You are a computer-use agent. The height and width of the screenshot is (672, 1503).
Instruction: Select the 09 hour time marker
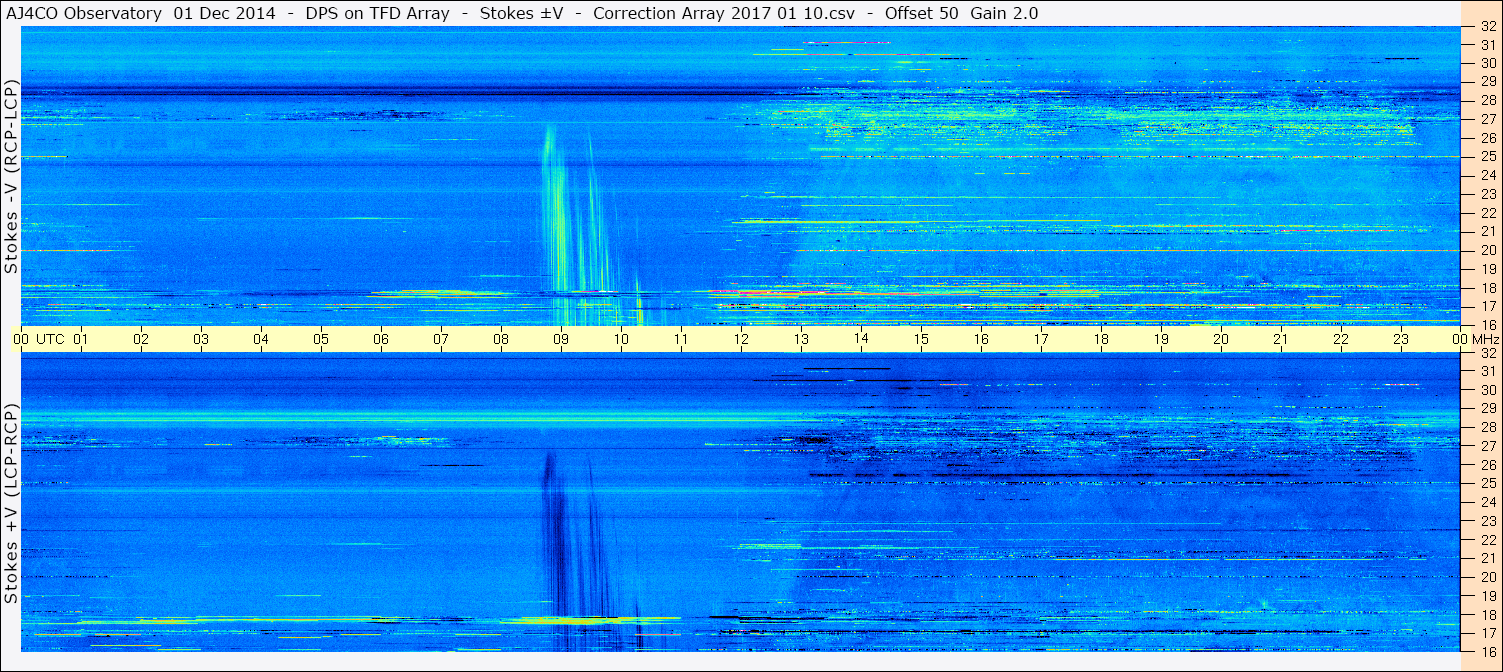[x=561, y=340]
